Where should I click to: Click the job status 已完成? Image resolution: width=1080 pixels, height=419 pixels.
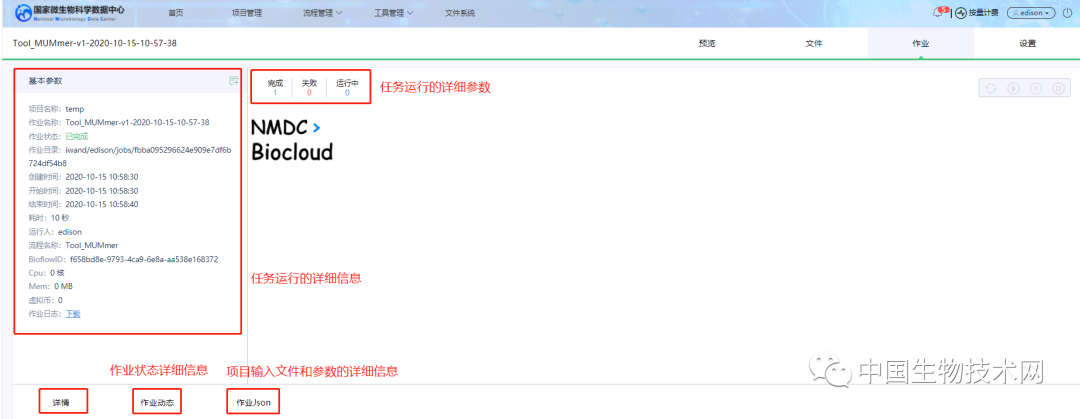(x=76, y=136)
